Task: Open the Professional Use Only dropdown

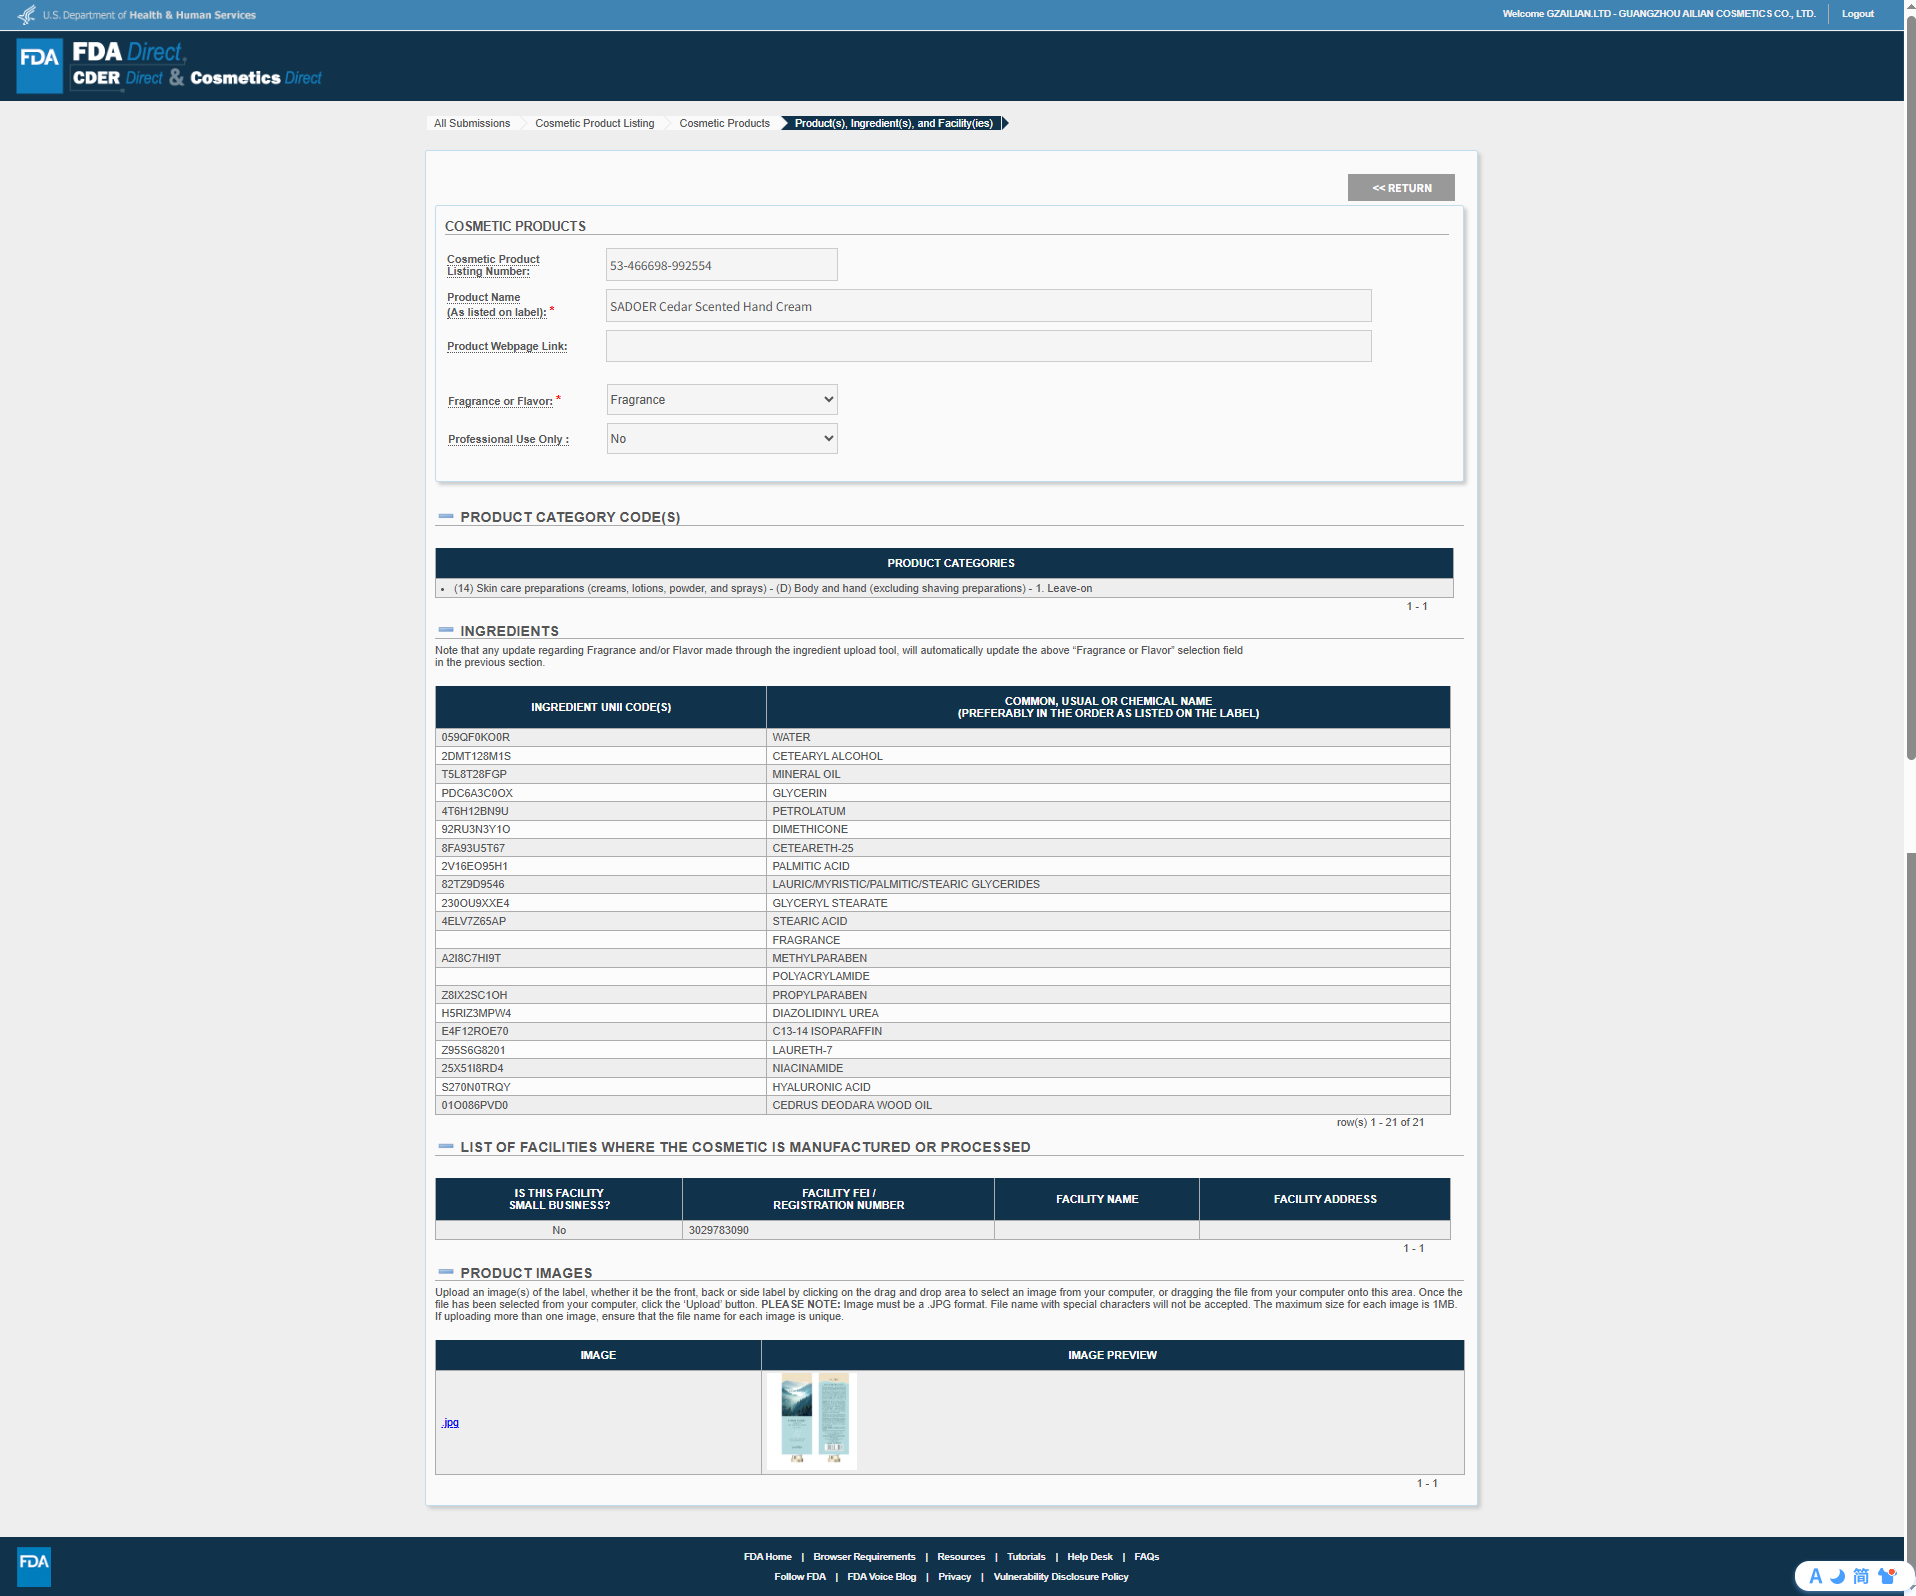Action: pos(721,439)
